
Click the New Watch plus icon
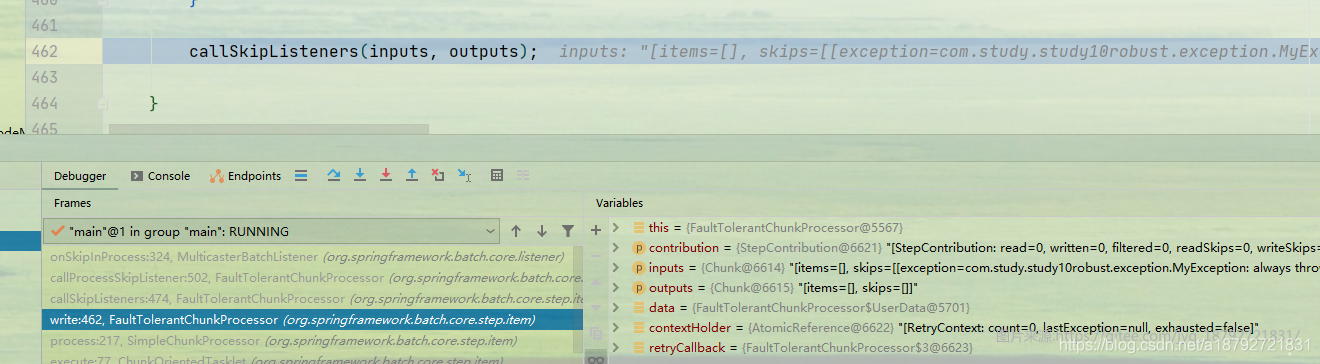(596, 230)
